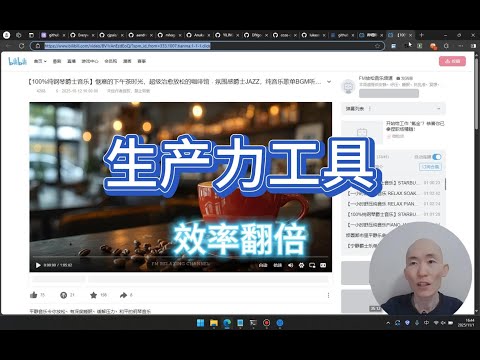480x360 pixels.
Task: Open the playlist item RELAX SOAK
Action: click(393, 193)
